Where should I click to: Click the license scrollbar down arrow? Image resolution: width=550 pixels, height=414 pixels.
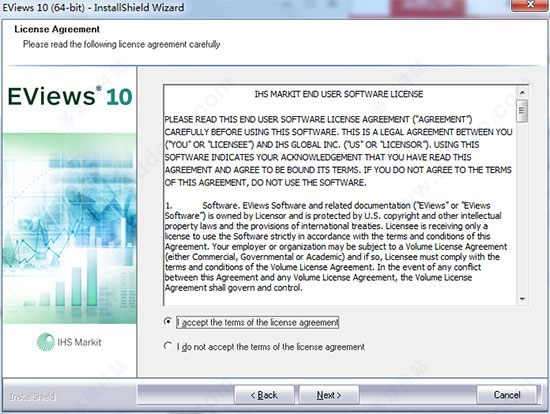(522, 299)
